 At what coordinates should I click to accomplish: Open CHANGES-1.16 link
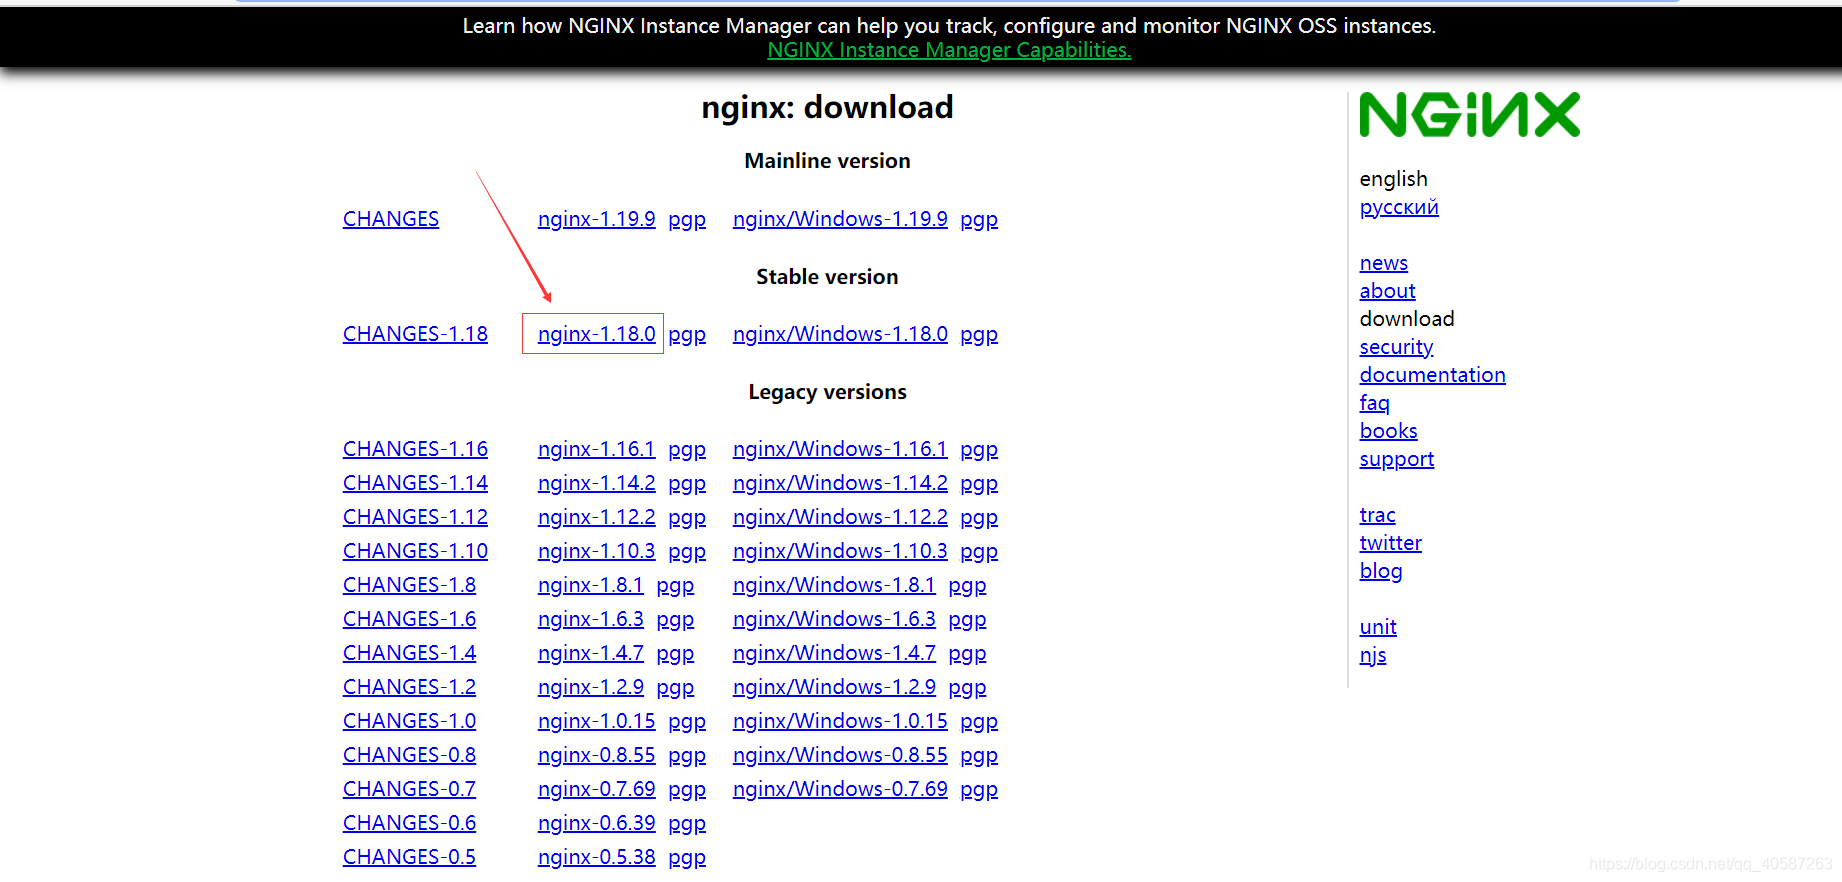tap(415, 449)
